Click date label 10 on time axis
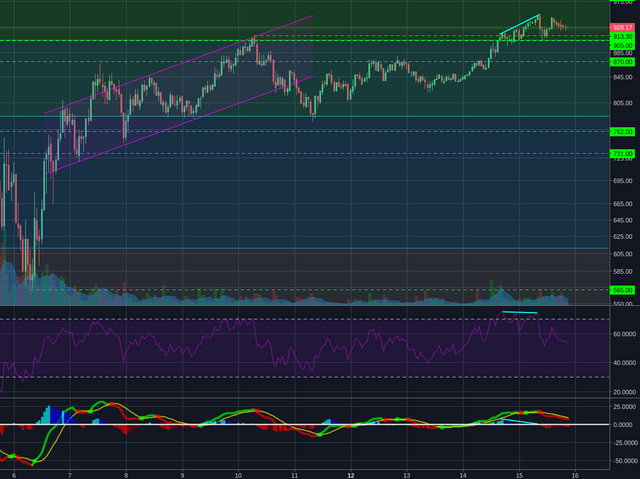The width and height of the screenshot is (640, 479). pyautogui.click(x=238, y=475)
